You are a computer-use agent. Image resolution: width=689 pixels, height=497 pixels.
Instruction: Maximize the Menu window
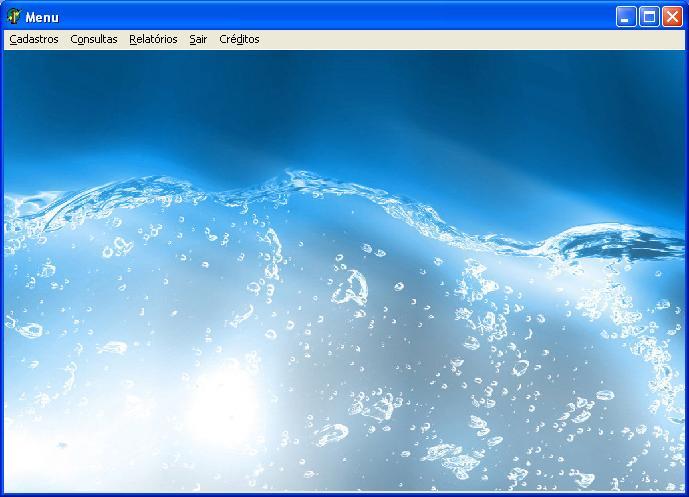[x=649, y=17]
